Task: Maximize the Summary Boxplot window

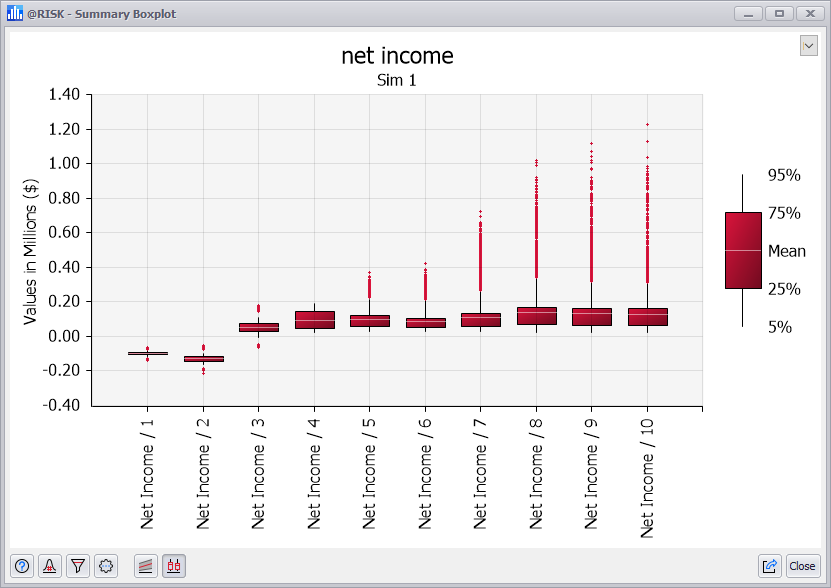Action: tap(778, 13)
